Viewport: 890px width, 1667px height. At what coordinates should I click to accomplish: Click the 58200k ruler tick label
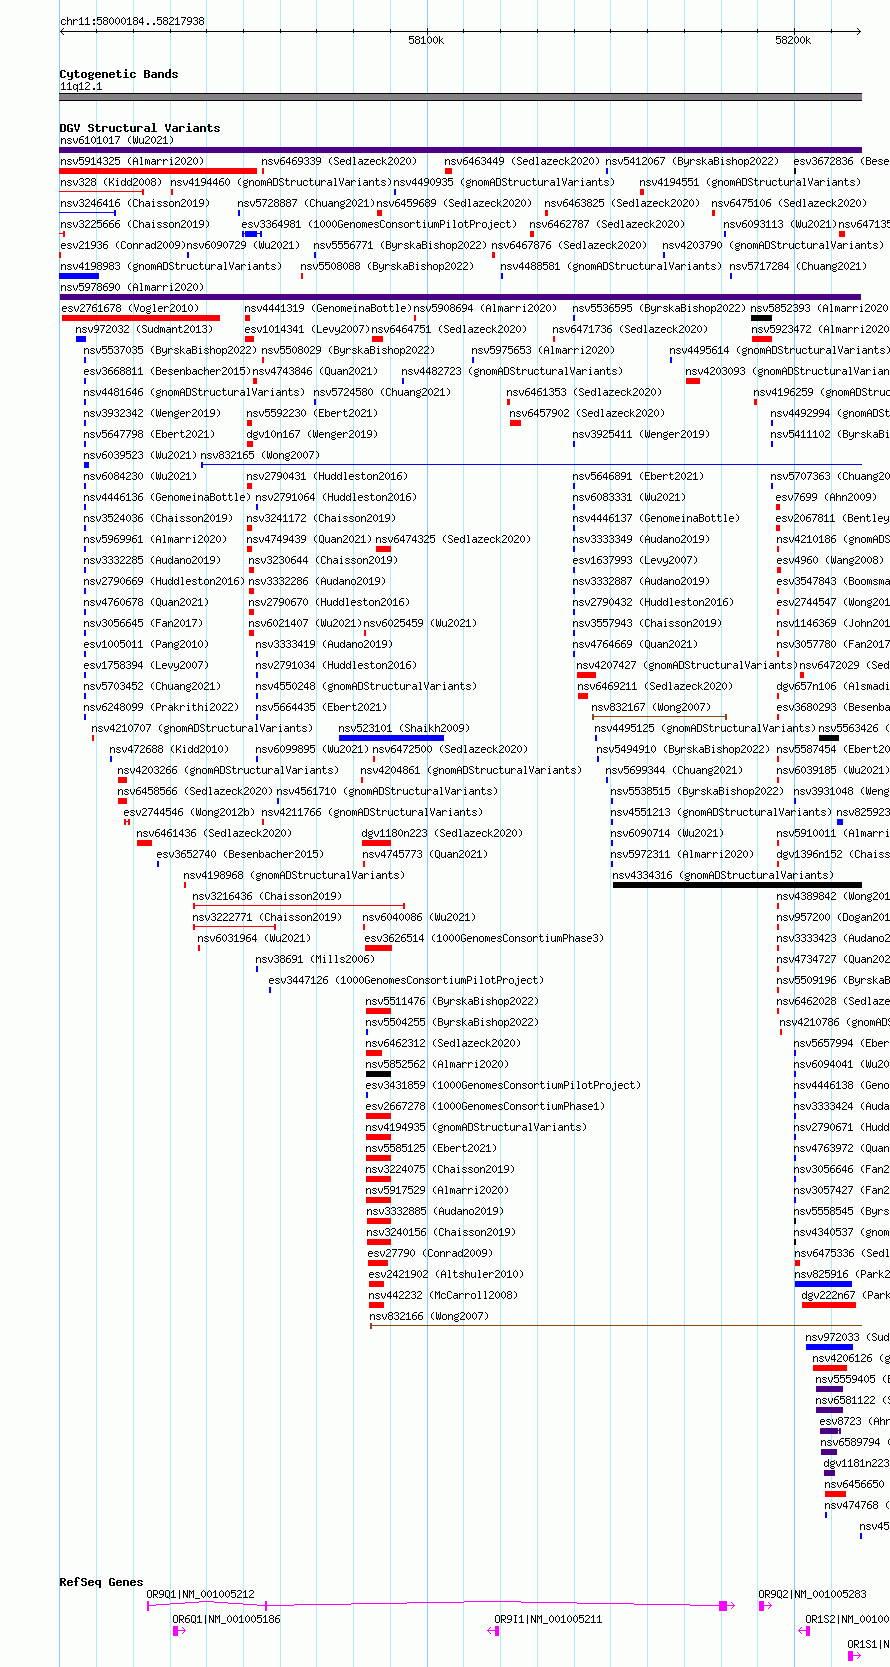point(793,40)
